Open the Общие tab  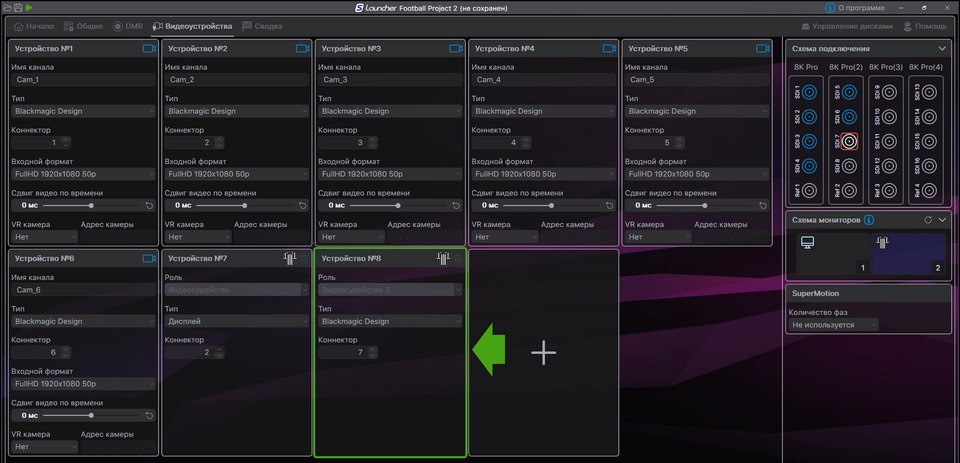click(82, 25)
